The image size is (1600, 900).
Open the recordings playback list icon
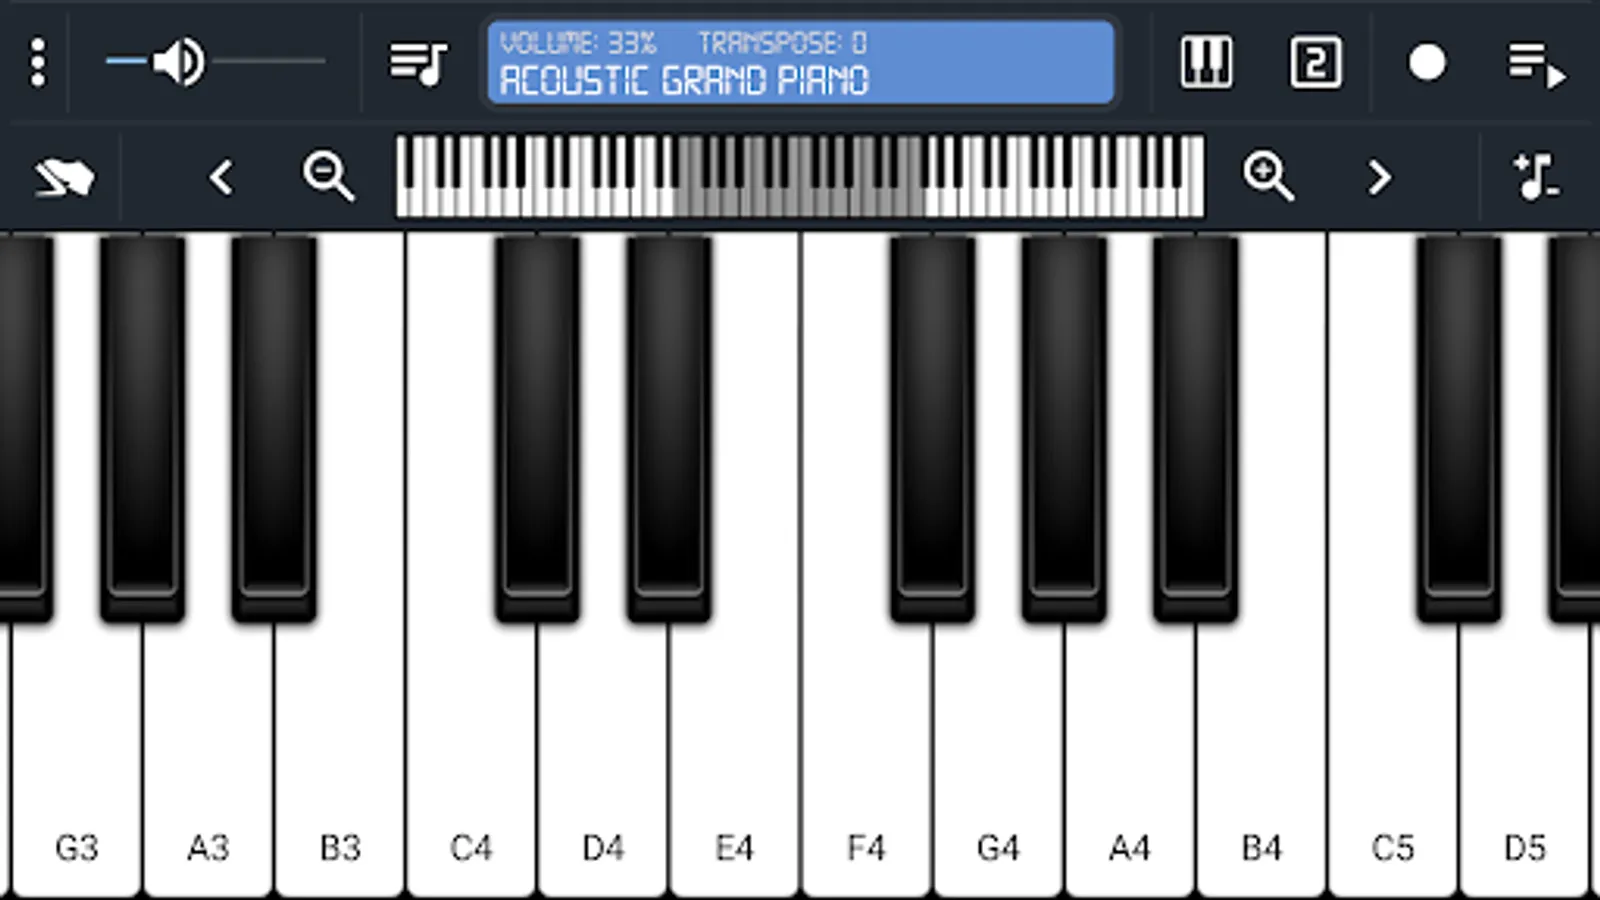[1537, 64]
